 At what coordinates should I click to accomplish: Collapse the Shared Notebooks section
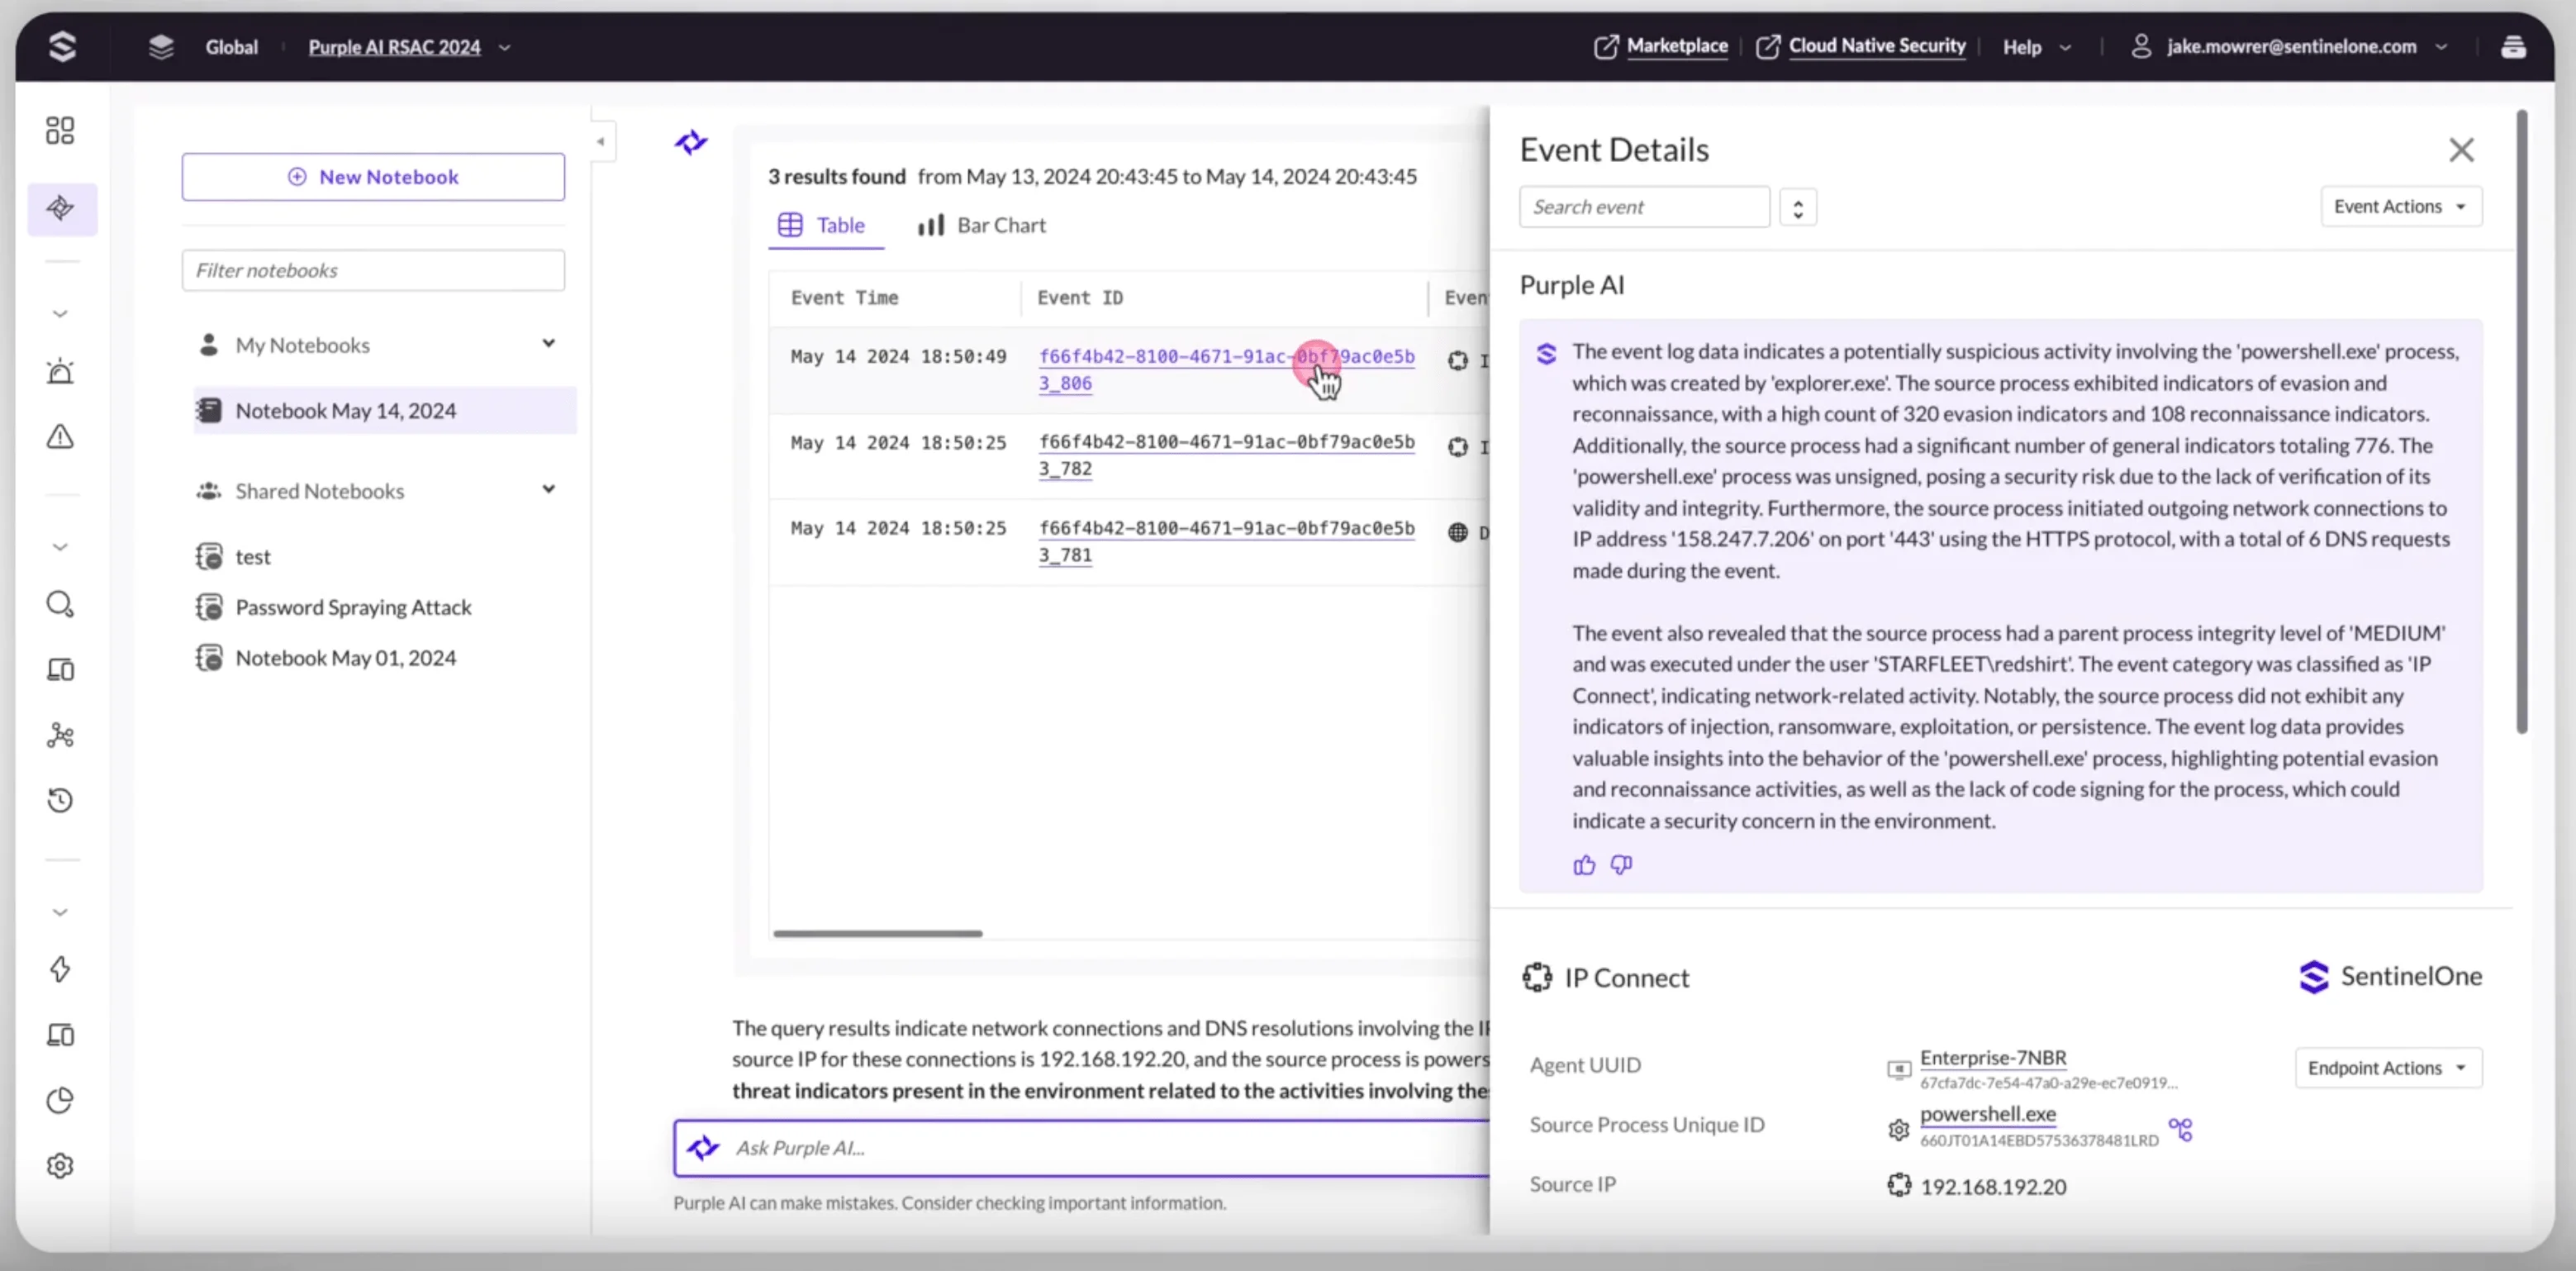pyautogui.click(x=549, y=489)
